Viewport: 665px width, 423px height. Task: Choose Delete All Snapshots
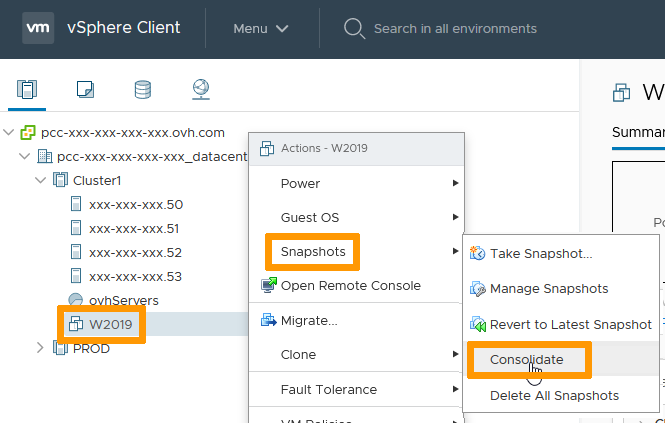click(x=554, y=395)
